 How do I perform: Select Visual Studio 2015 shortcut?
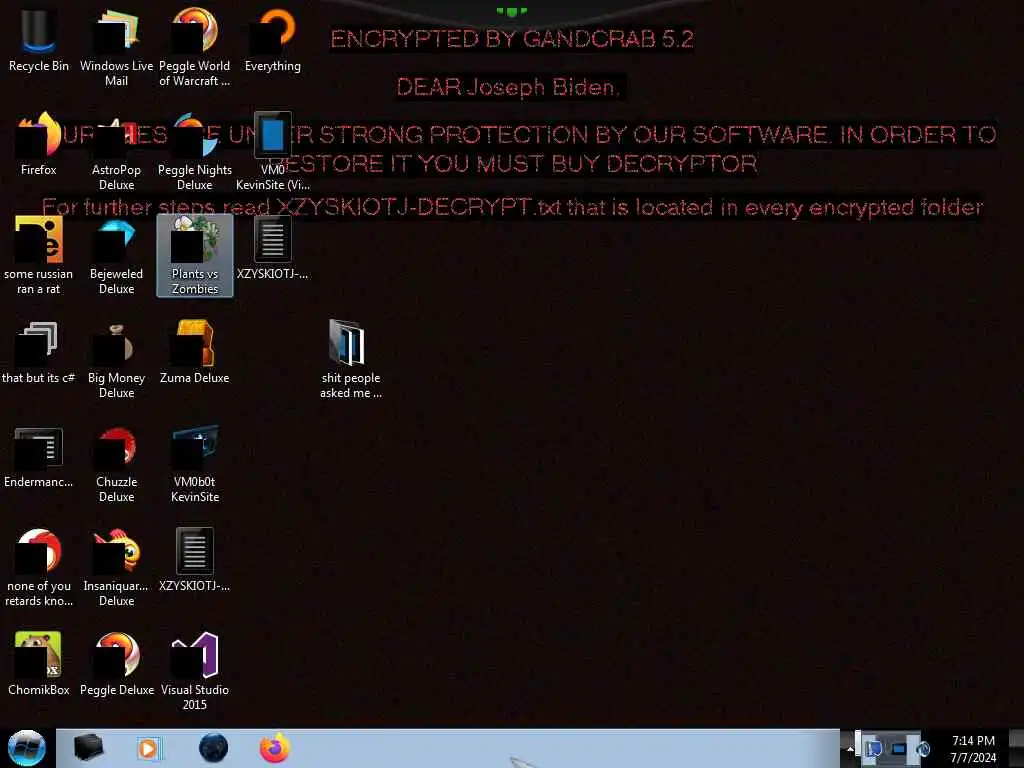tap(195, 671)
